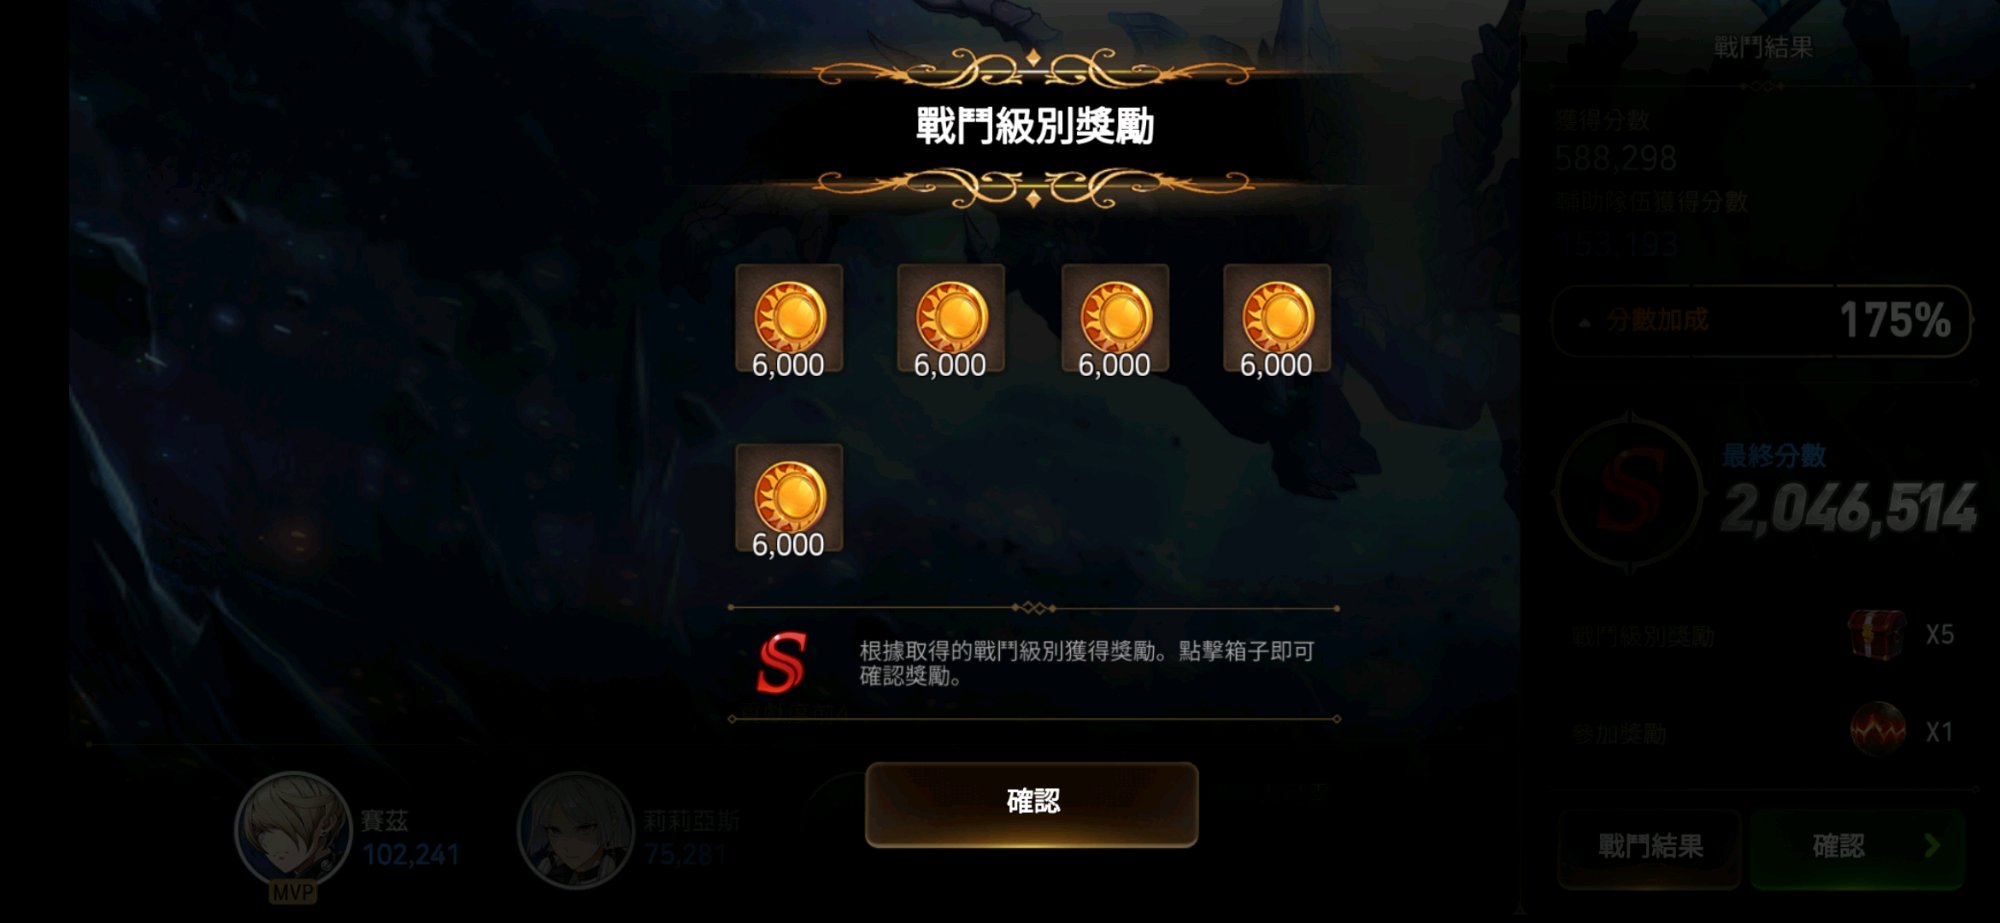Click the green 確認 button at bottom right
This screenshot has height=923, width=2000.
(x=1858, y=847)
